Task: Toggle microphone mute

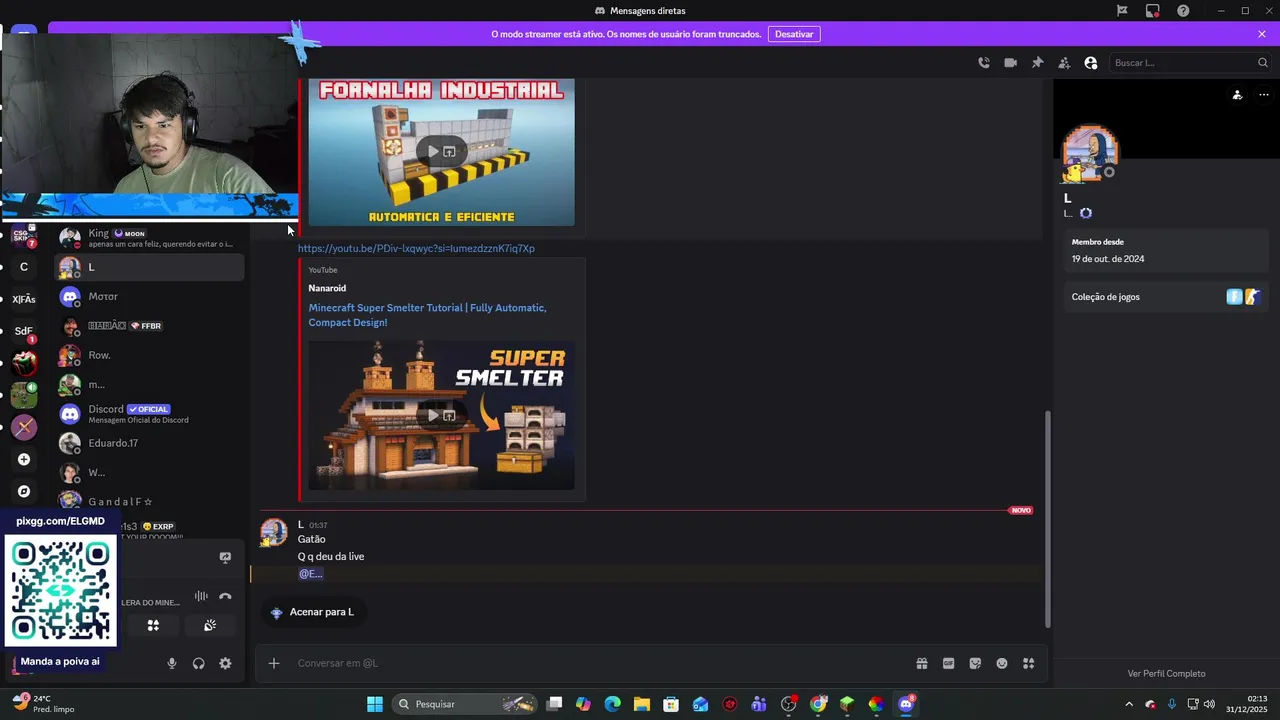Action: pos(172,663)
